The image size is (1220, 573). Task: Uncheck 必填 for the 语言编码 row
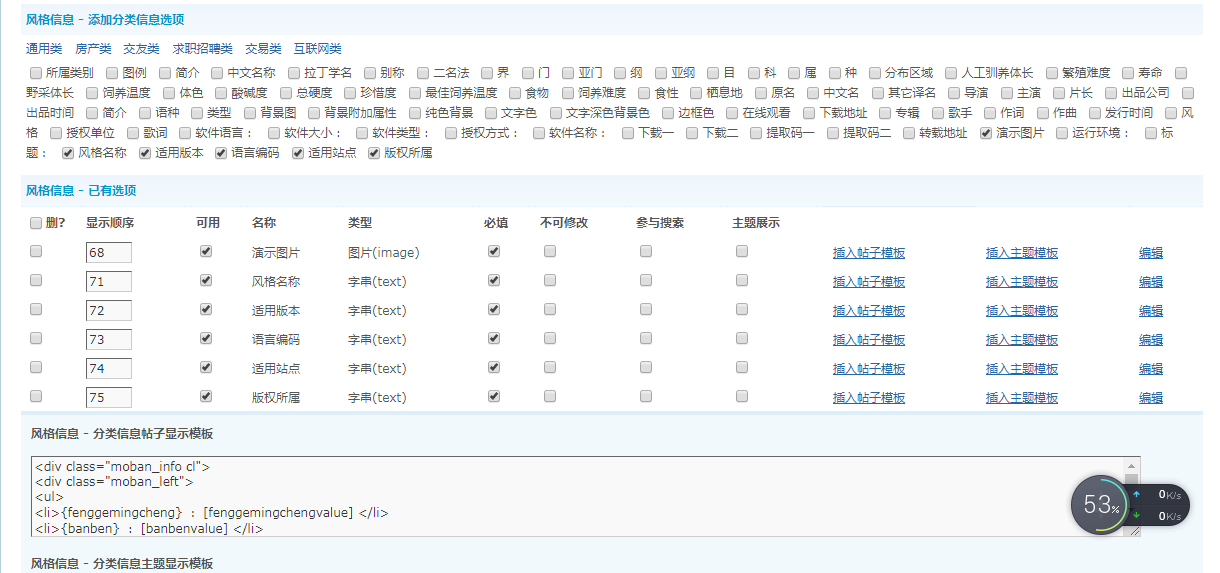pyautogui.click(x=494, y=339)
